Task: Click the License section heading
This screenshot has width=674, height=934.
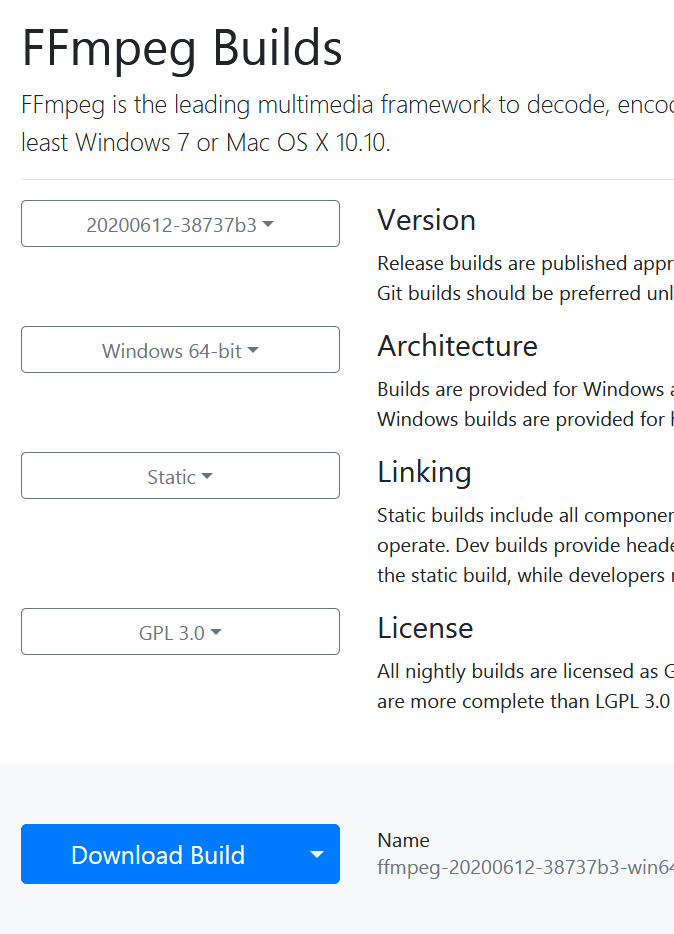Action: point(425,628)
